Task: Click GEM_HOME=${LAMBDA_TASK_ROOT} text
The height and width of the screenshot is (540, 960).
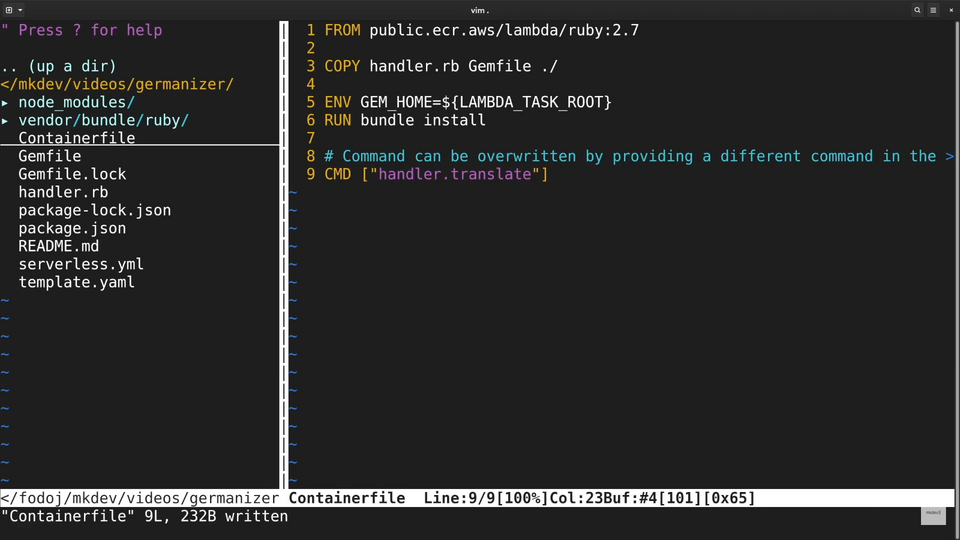Action: pos(486,102)
